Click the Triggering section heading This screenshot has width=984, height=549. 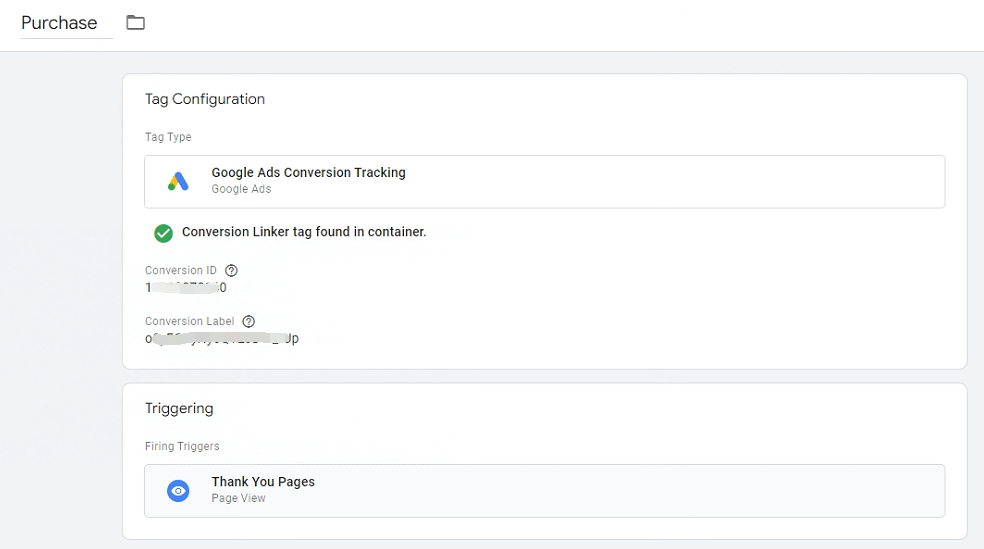pyautogui.click(x=179, y=408)
